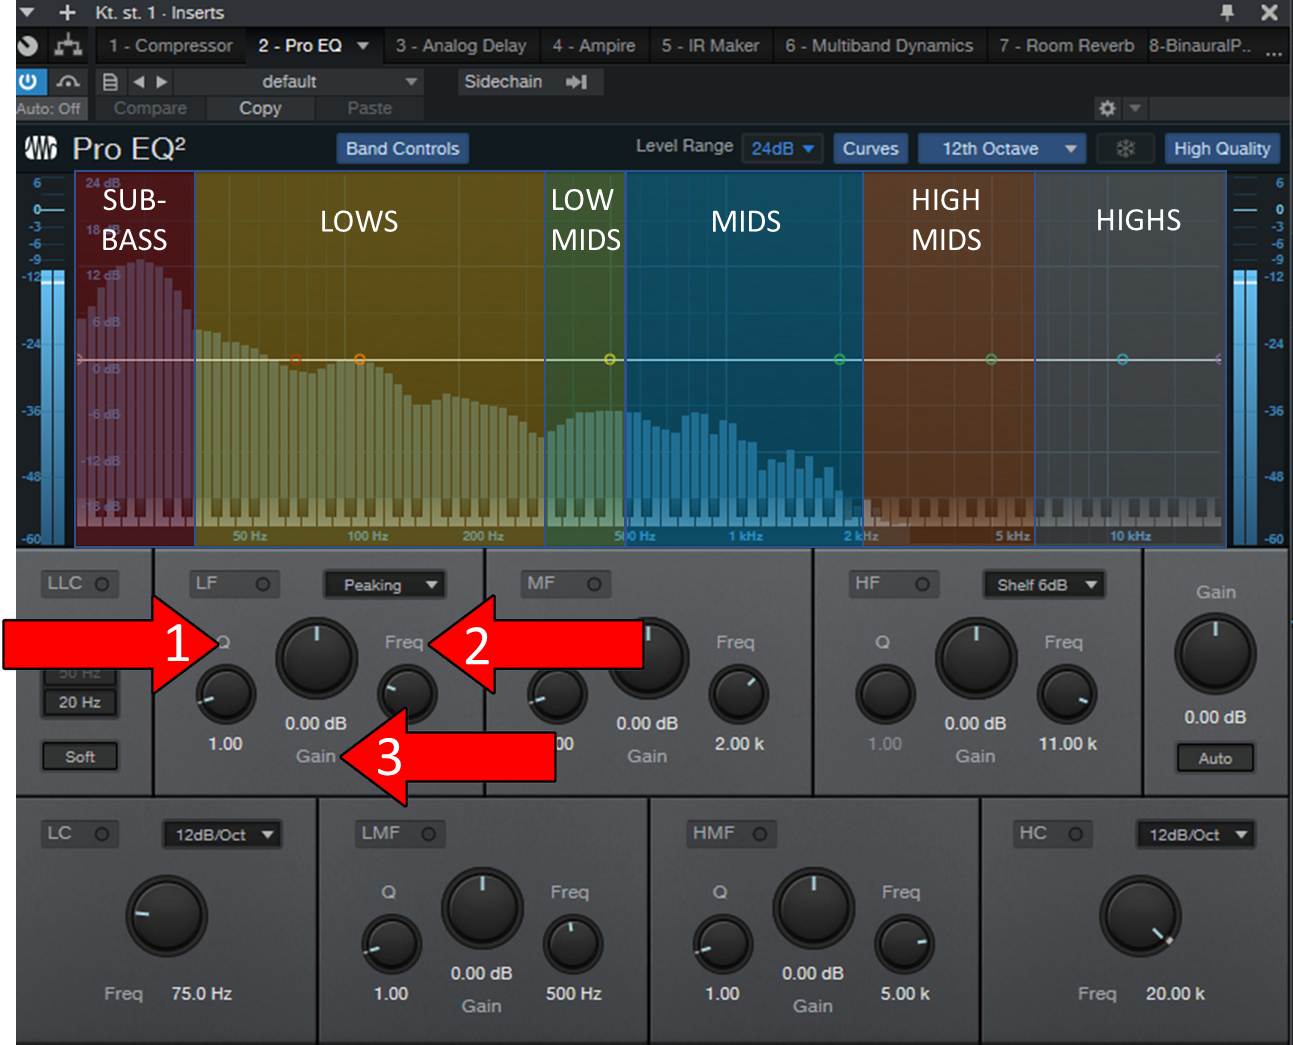Load the next preset
Screen dimensions: 1293x1045
(x=161, y=82)
